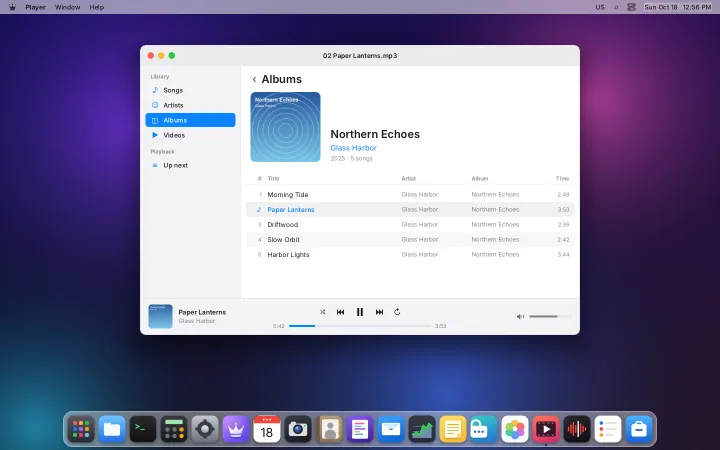
Task: Click the now-playing album thumbnail
Action: pos(160,316)
